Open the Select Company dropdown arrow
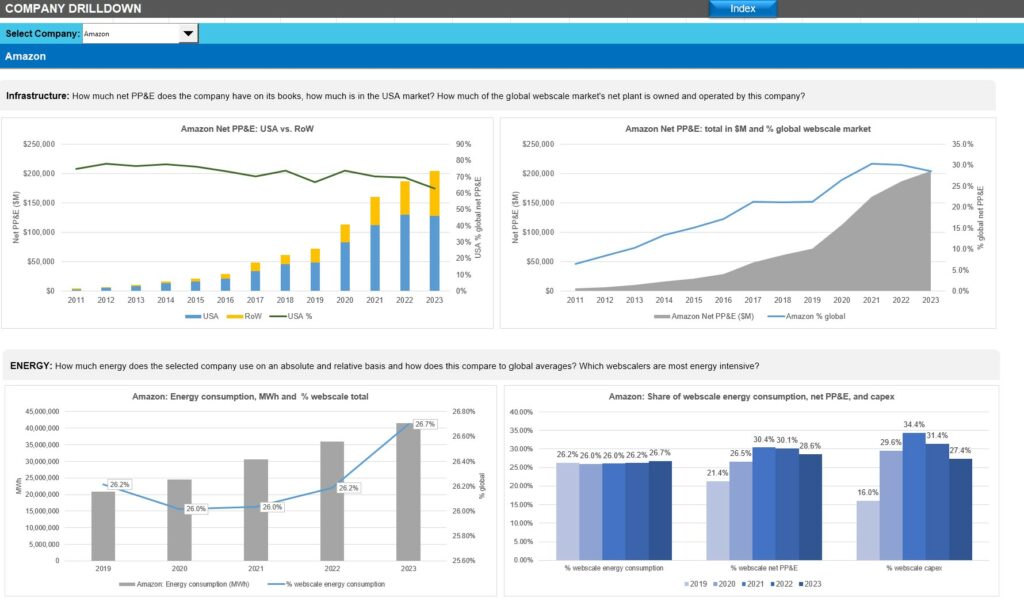 point(188,34)
